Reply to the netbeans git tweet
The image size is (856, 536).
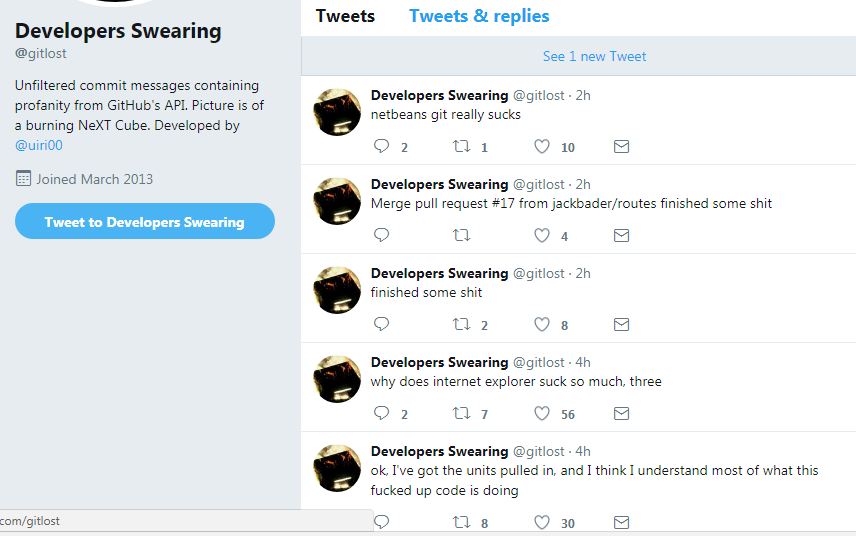pyautogui.click(x=381, y=147)
